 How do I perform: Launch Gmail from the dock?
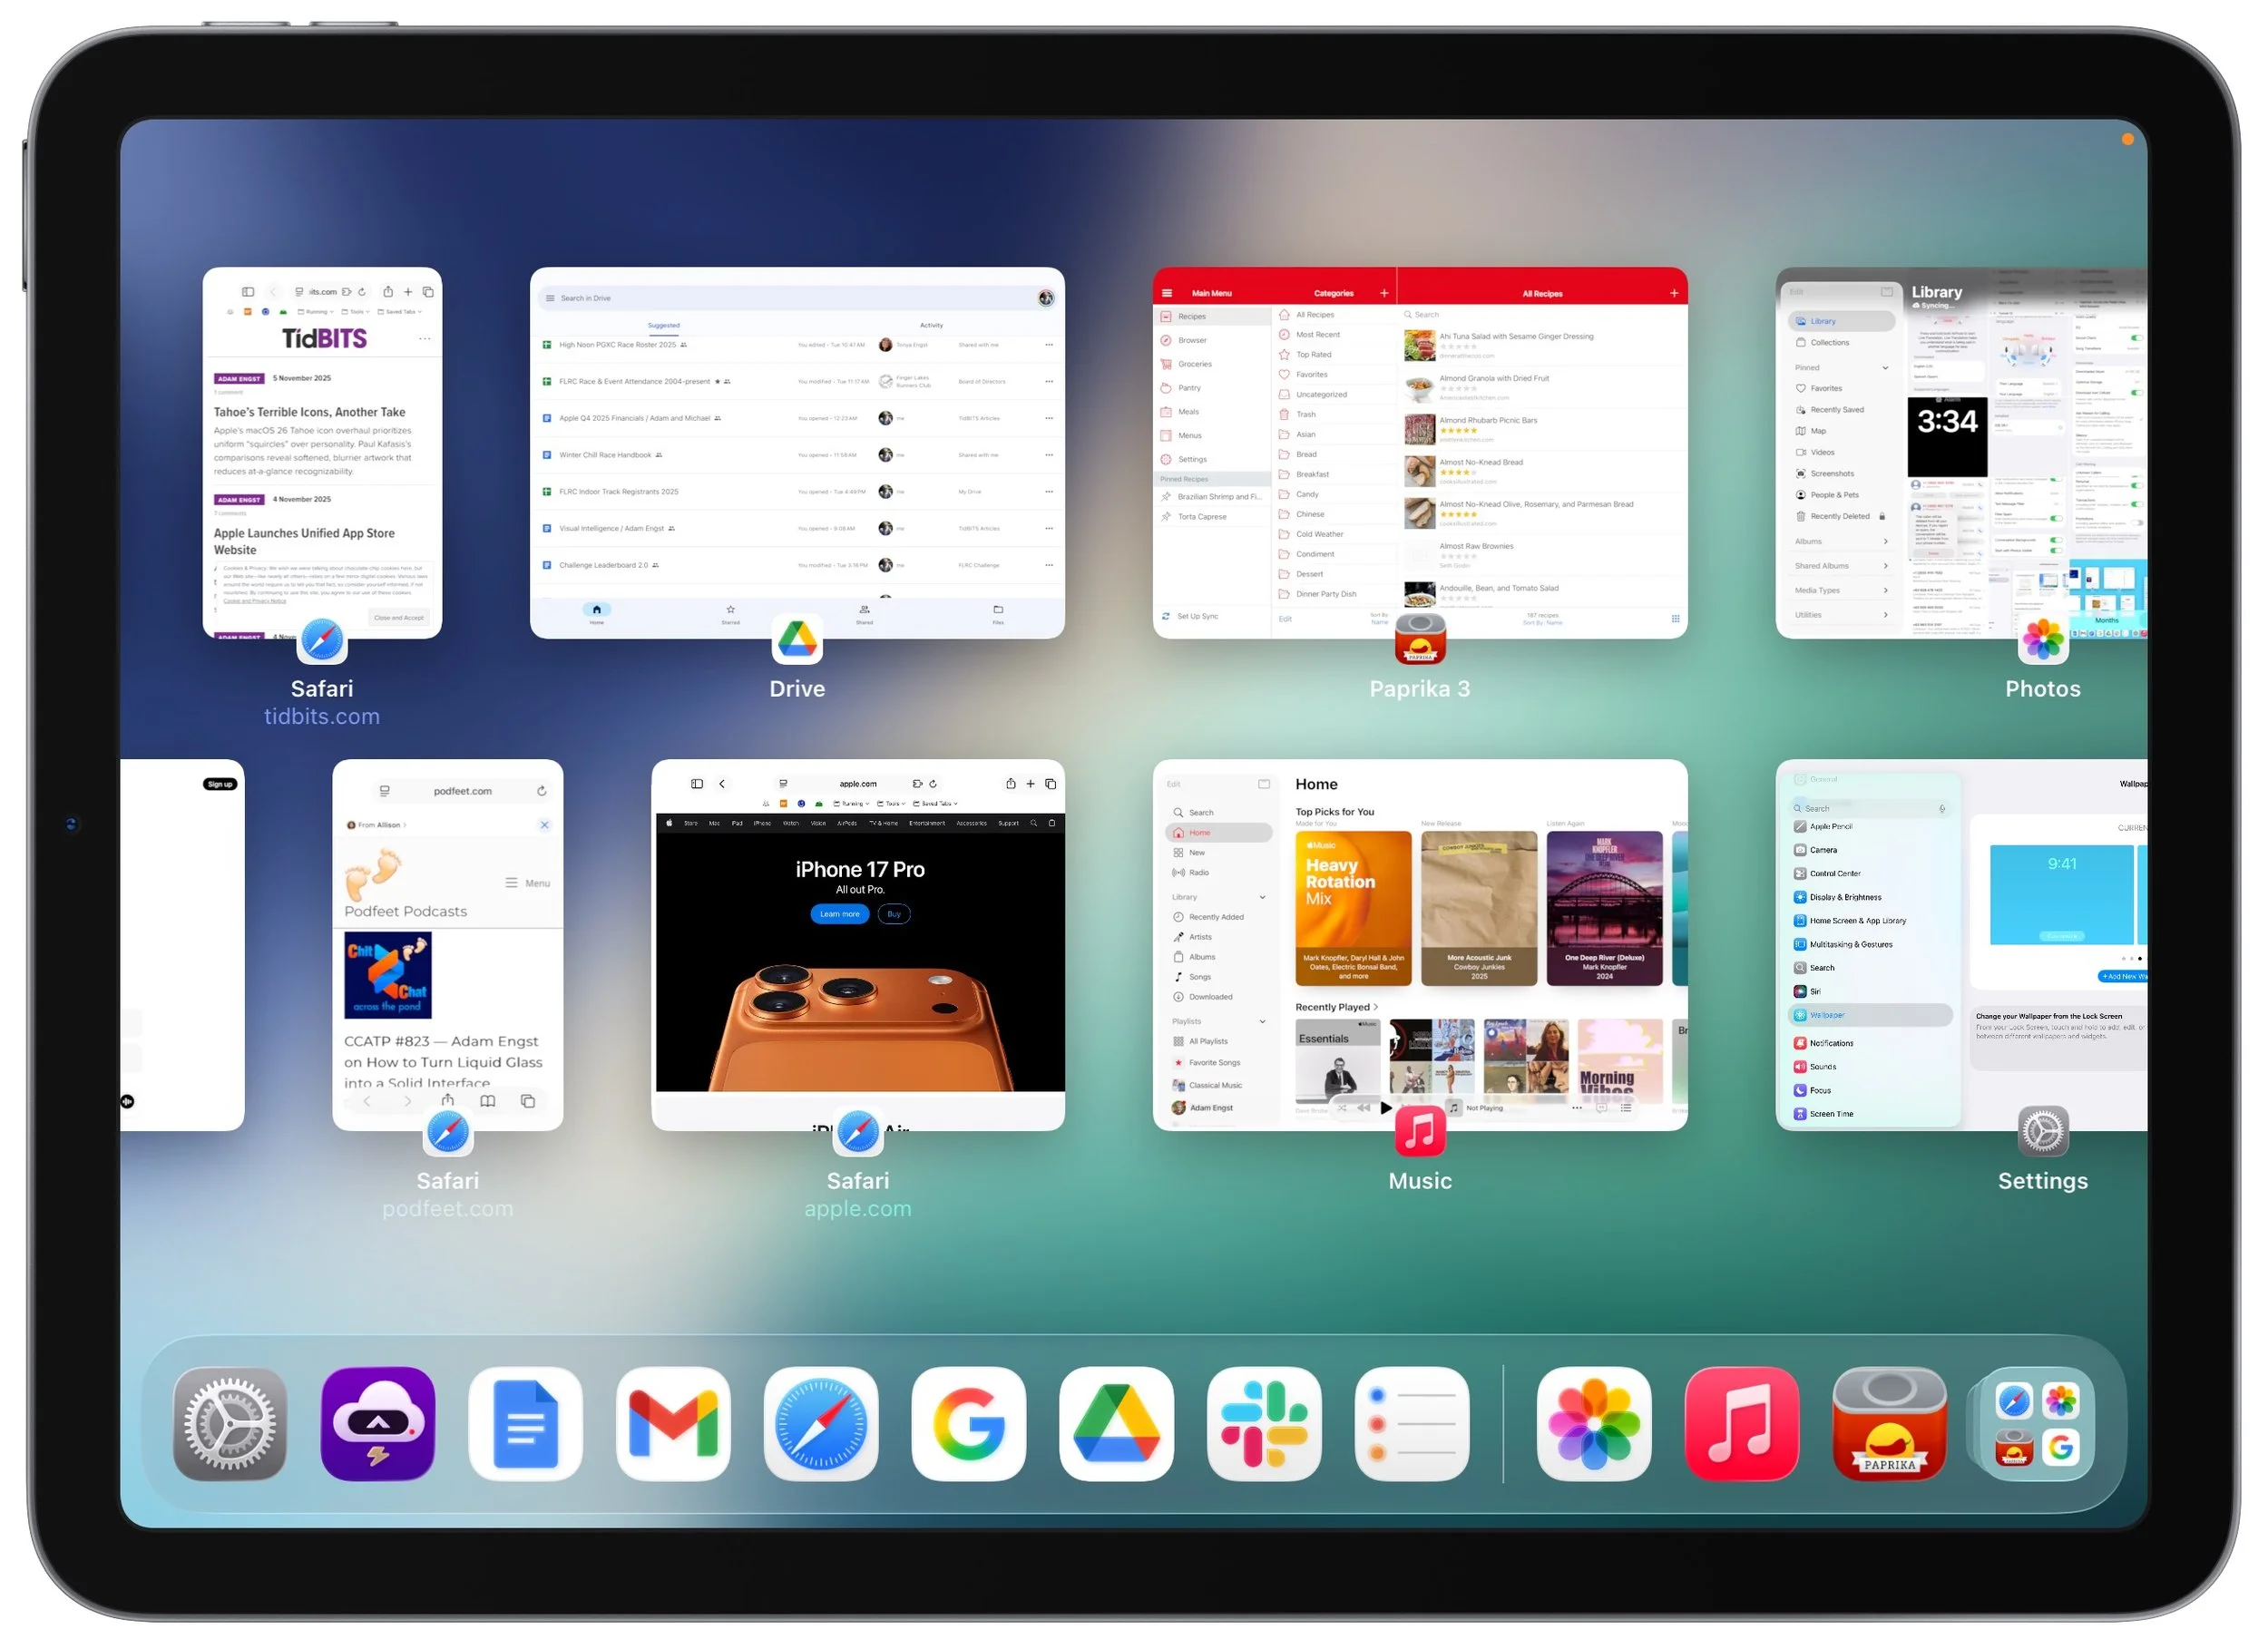(673, 1423)
